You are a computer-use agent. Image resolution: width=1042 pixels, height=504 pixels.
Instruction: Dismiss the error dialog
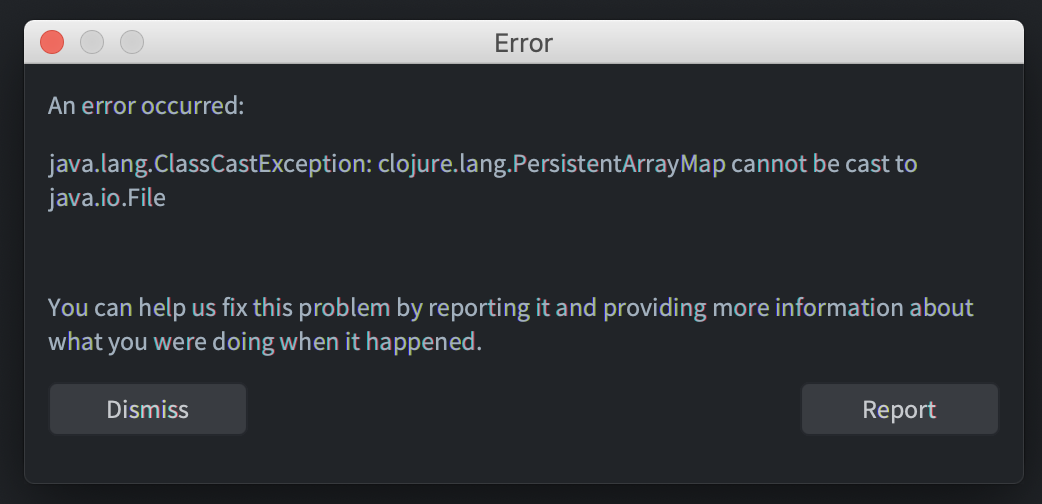click(148, 409)
